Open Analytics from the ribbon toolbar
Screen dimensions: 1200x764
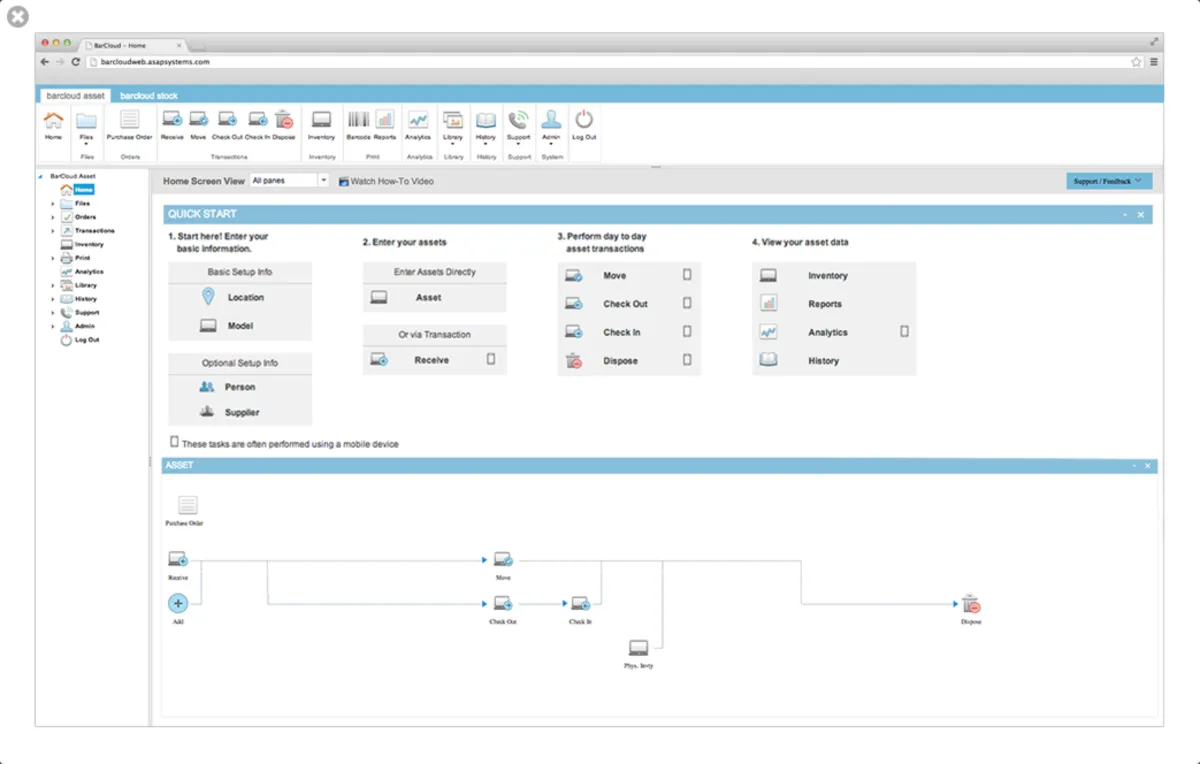[418, 122]
